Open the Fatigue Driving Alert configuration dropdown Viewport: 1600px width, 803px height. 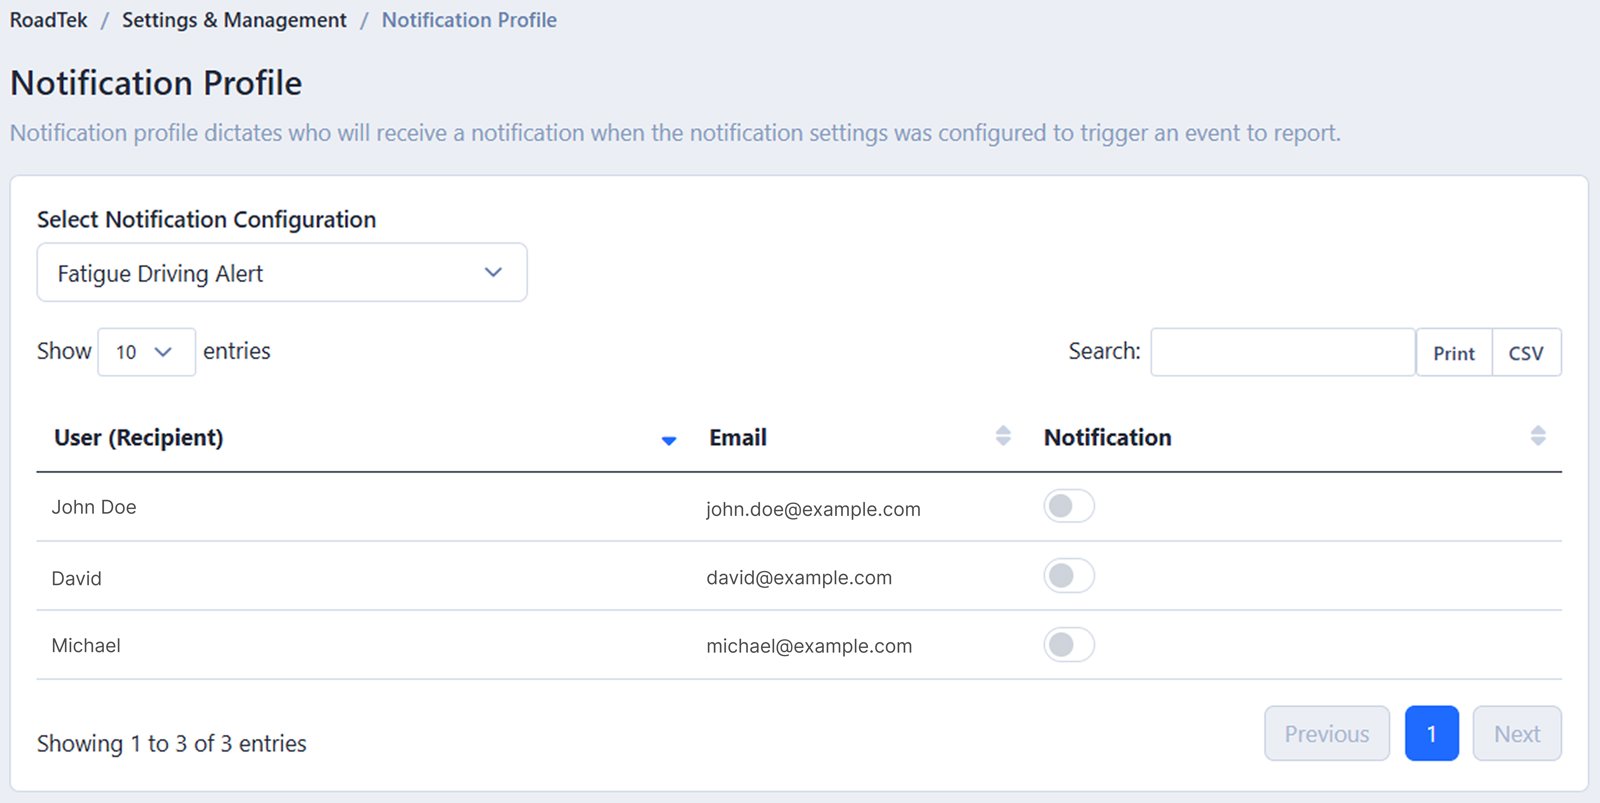click(x=282, y=272)
